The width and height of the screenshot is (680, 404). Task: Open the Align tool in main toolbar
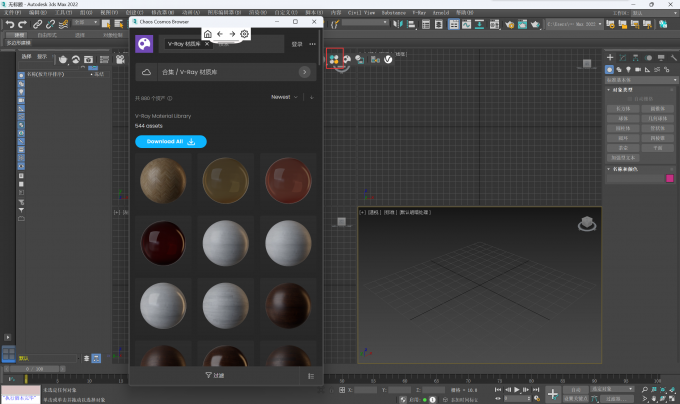click(x=411, y=24)
